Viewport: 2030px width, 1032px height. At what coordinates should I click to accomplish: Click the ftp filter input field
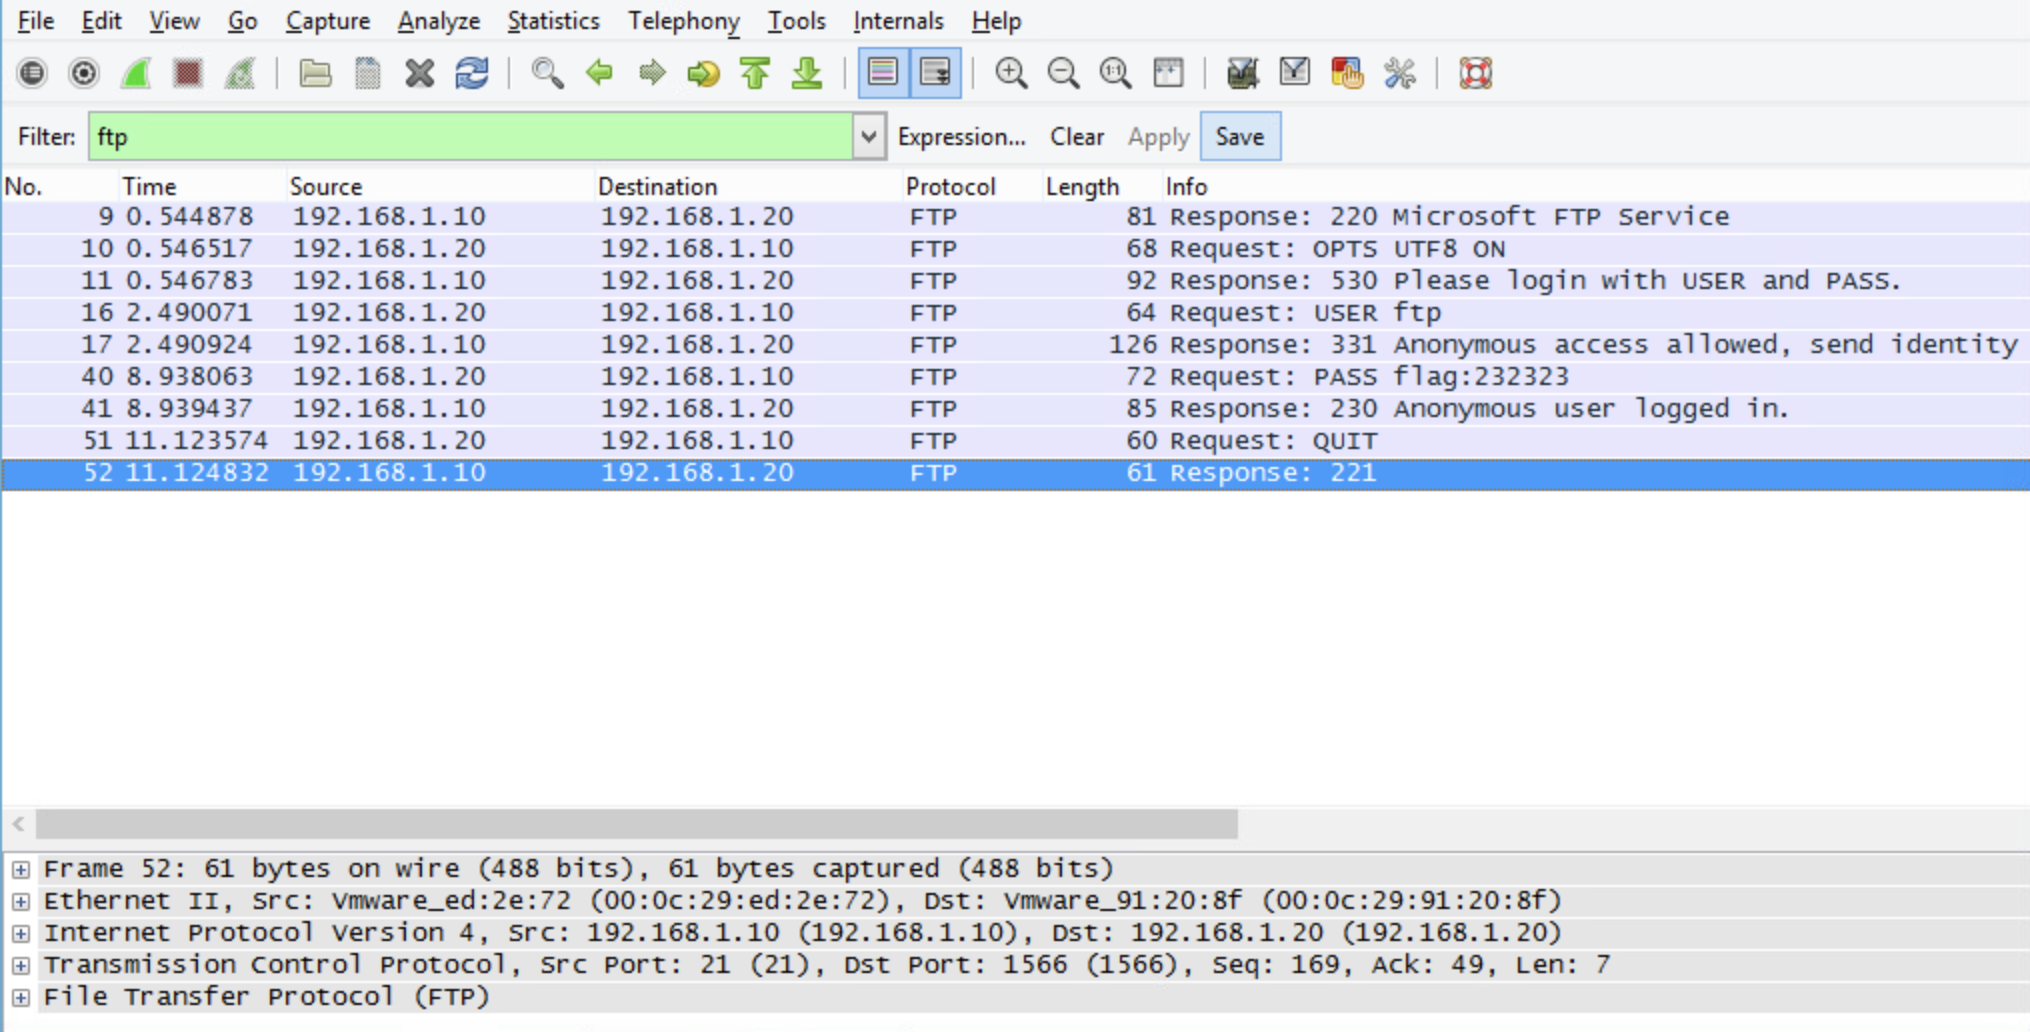point(470,137)
